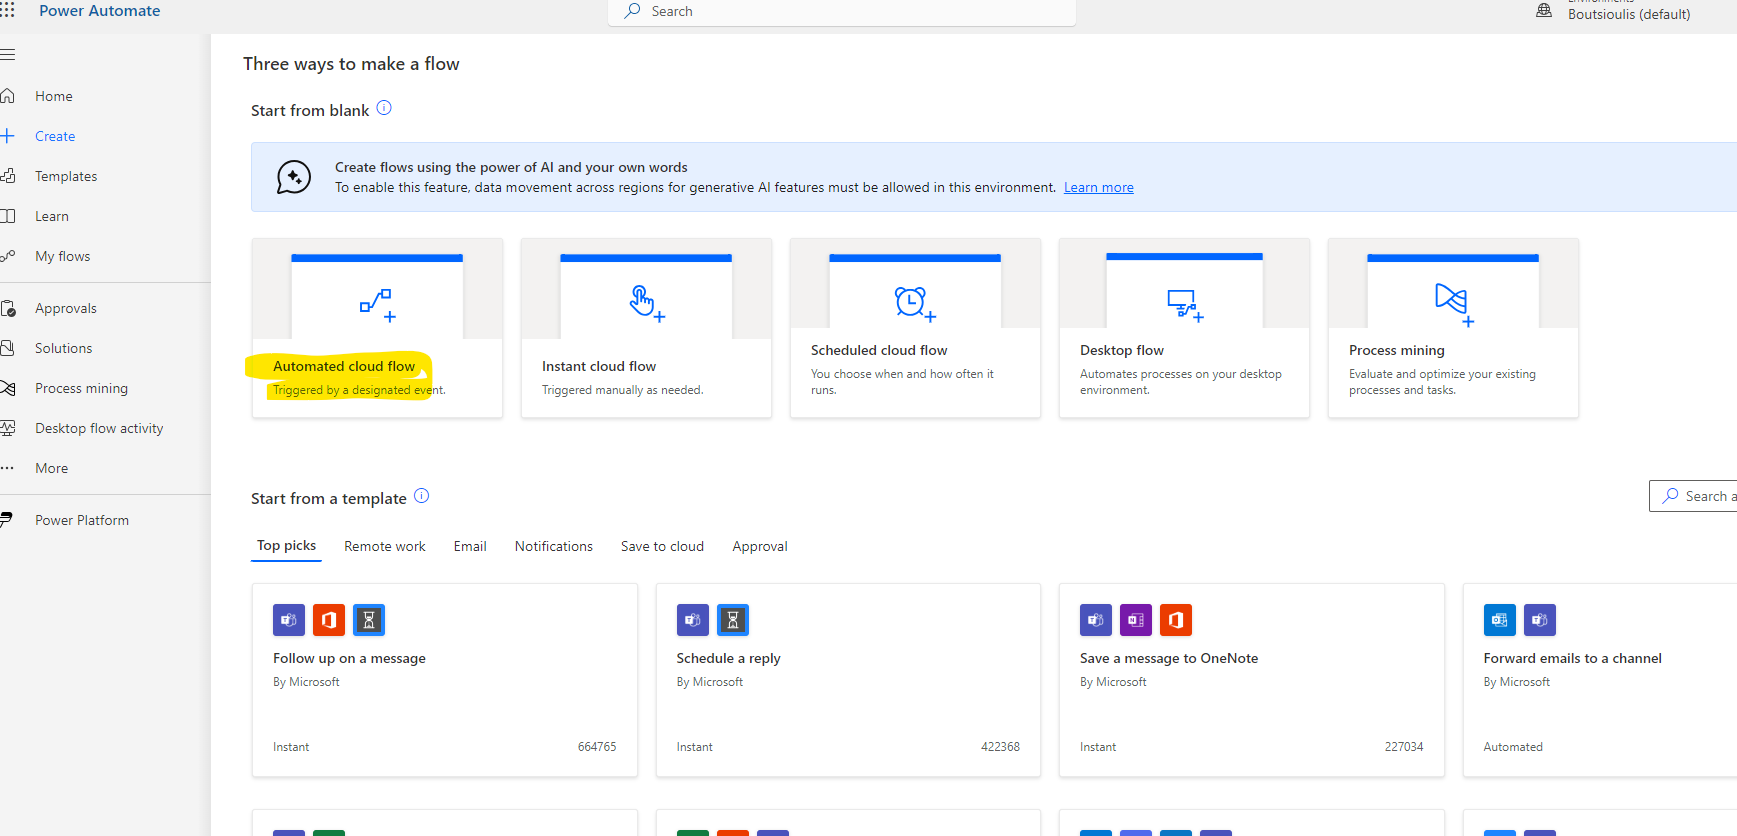
Task: Go to Home in the sidebar
Action: click(54, 96)
